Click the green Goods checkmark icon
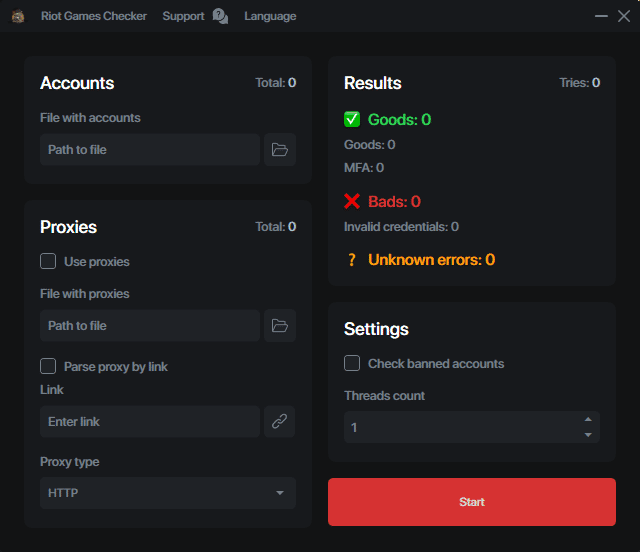The height and width of the screenshot is (552, 640). [x=352, y=120]
